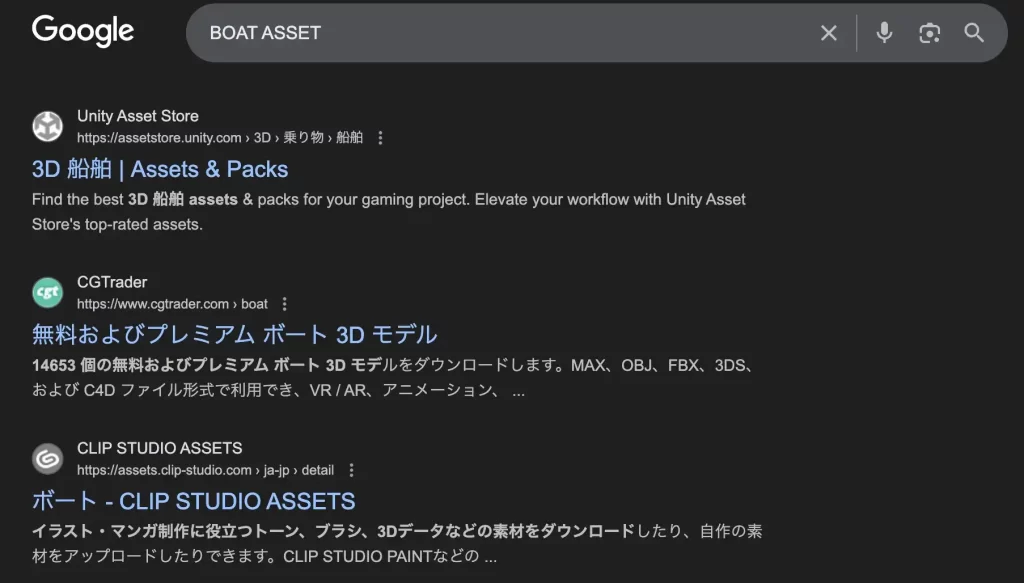Open the three-dot menu beside the CGTrader URL
1024x583 pixels.
pos(284,304)
